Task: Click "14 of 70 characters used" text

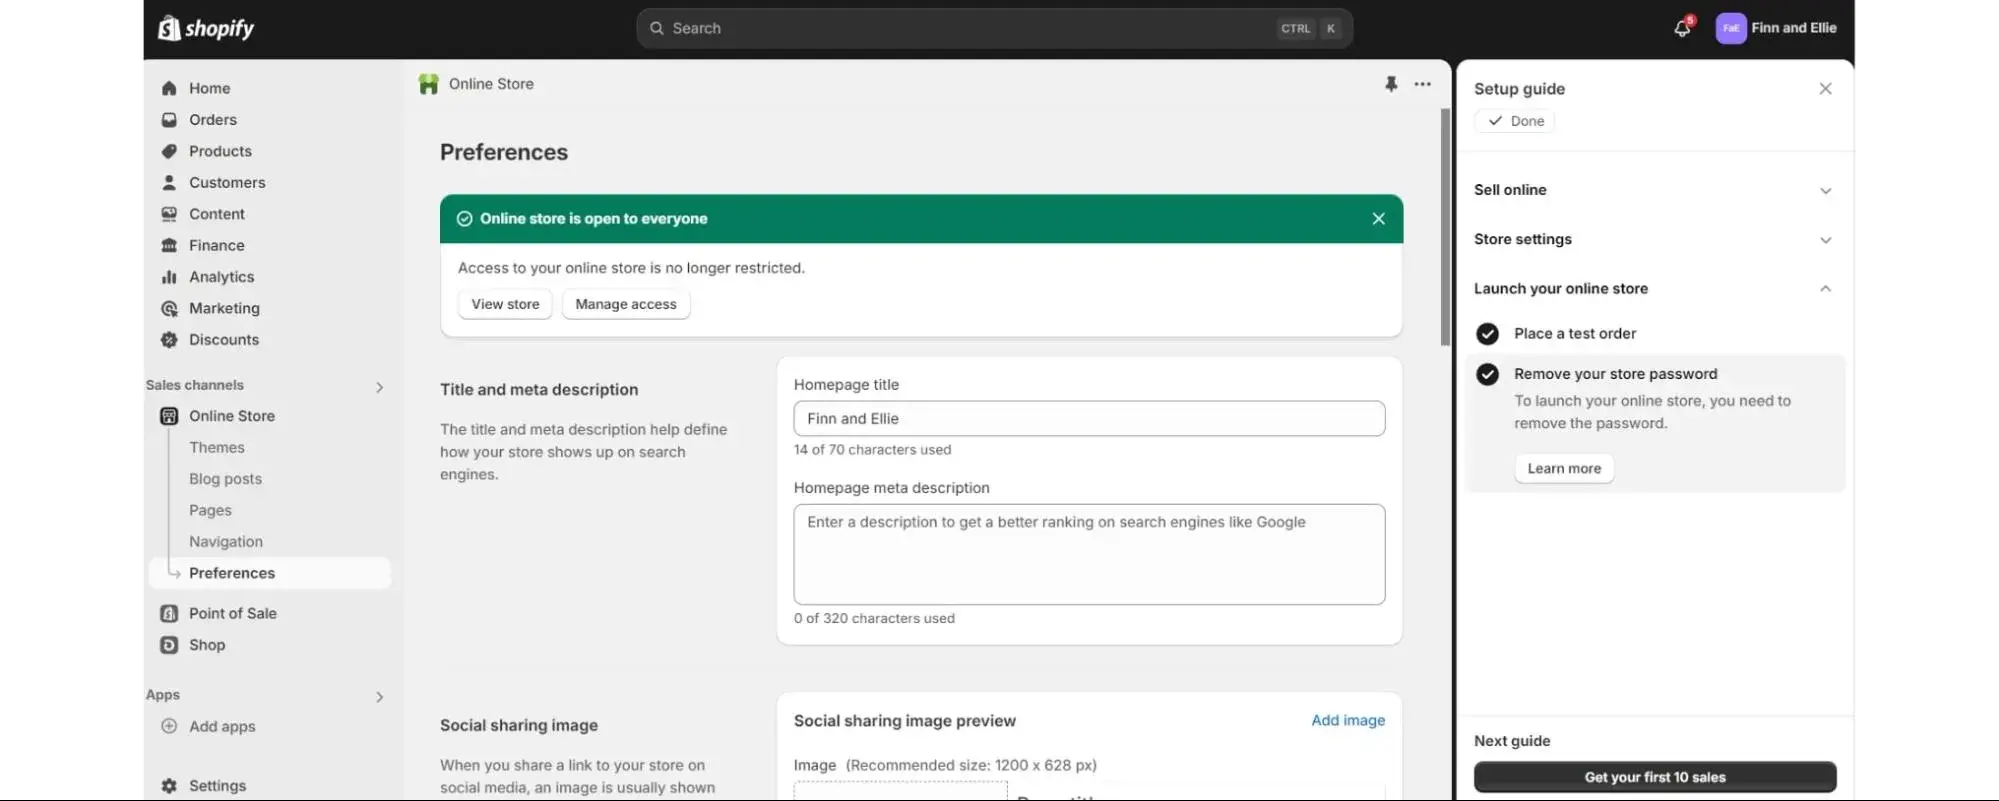Action: [x=872, y=450]
